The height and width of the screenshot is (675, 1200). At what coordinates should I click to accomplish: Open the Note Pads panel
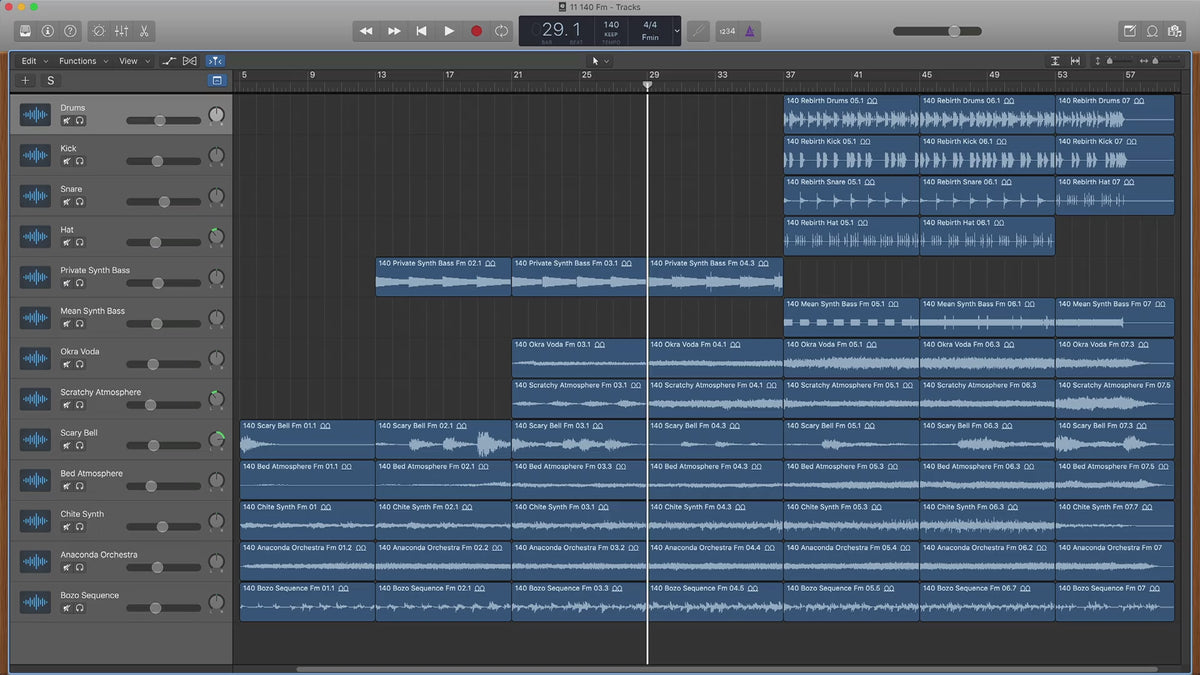[x=1130, y=31]
